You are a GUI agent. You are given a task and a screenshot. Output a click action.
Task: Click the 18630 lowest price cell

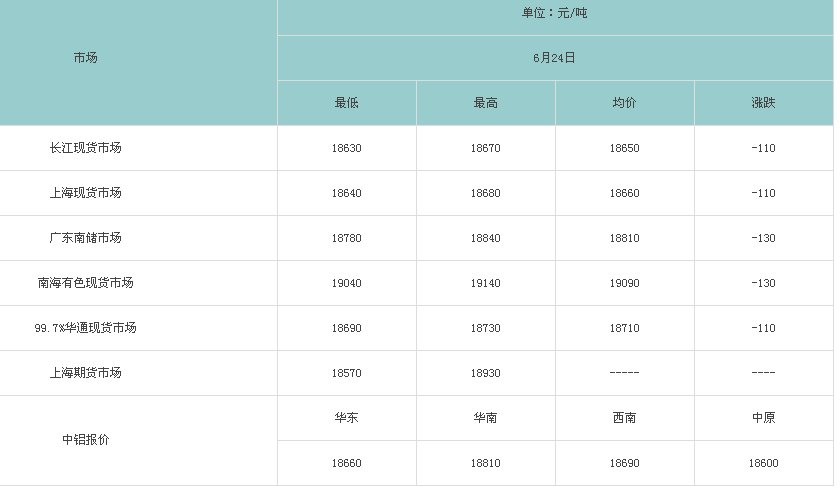[347, 148]
